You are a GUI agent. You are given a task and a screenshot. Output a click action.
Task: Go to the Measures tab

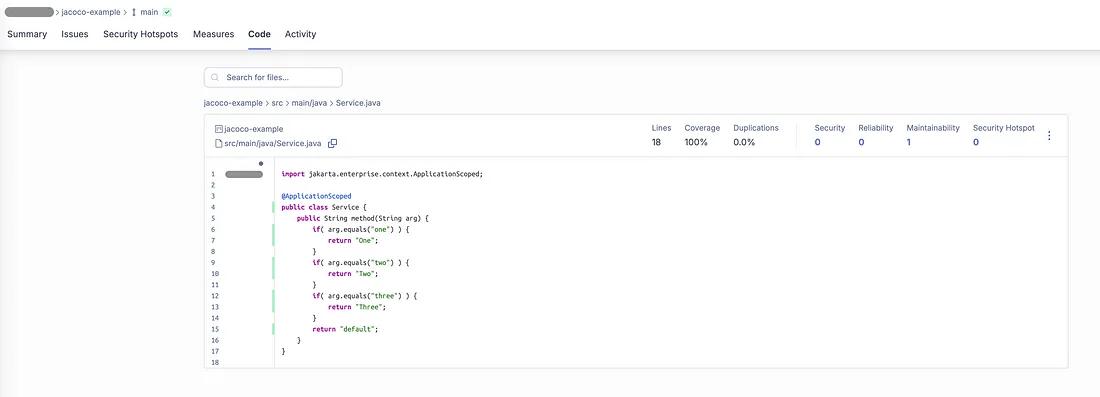[213, 34]
